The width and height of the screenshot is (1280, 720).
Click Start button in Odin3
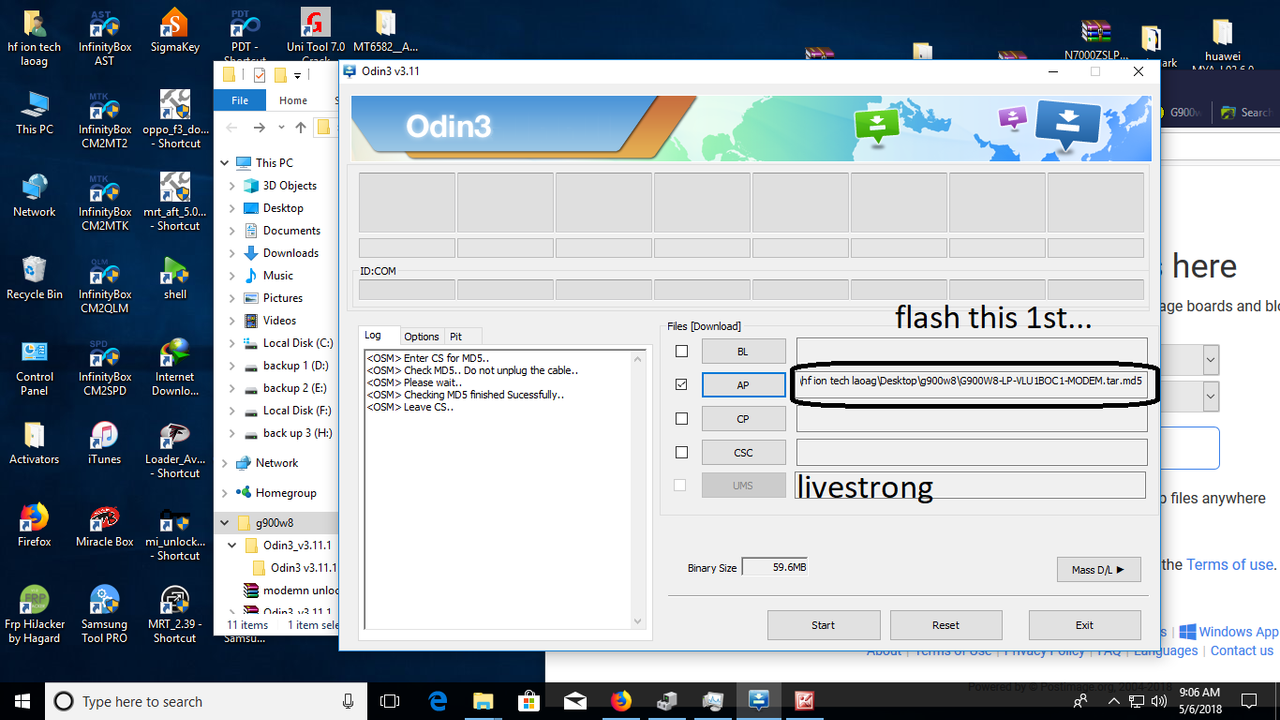point(823,625)
